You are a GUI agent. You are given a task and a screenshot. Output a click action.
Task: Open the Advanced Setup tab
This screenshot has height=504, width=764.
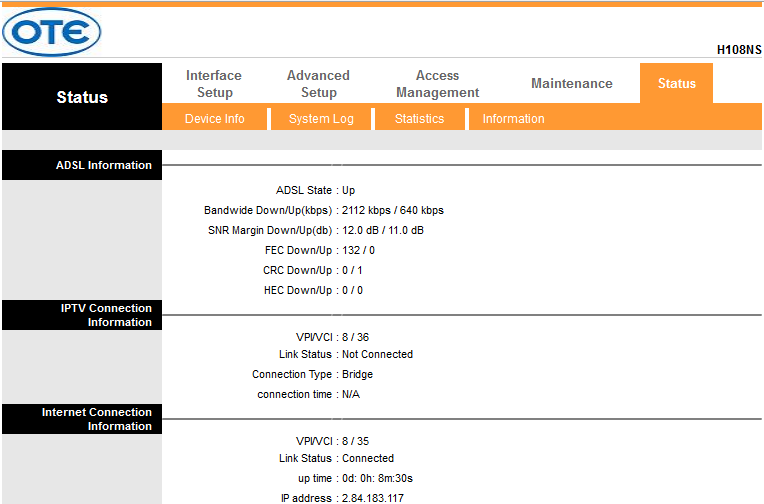tap(318, 84)
